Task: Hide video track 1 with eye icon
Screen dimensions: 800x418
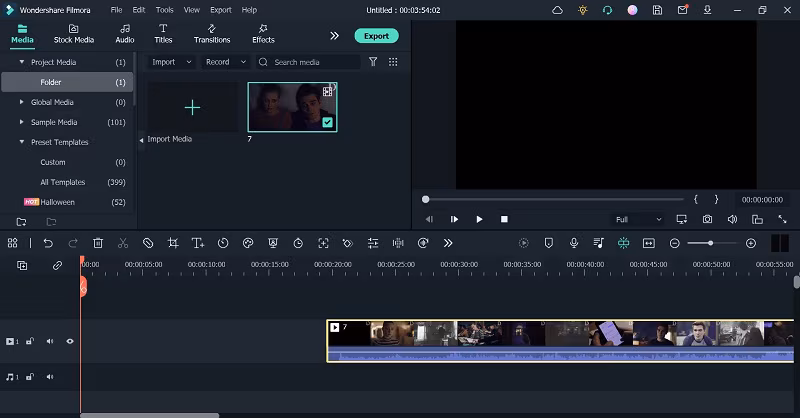Action: (x=70, y=341)
